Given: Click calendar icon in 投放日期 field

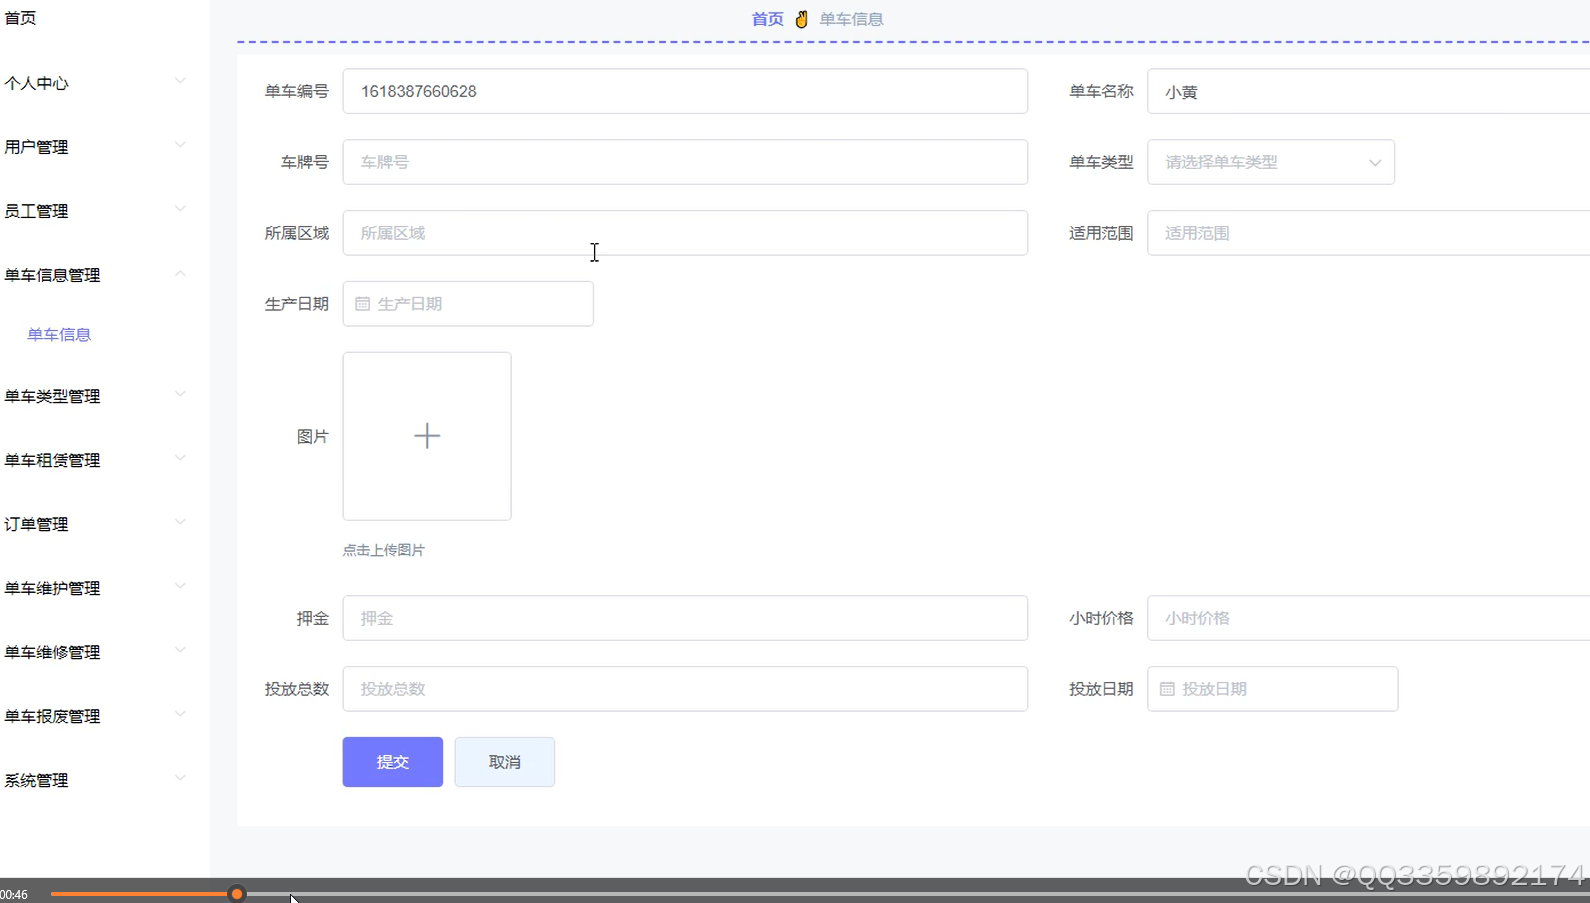Looking at the screenshot, I should click(x=1167, y=689).
